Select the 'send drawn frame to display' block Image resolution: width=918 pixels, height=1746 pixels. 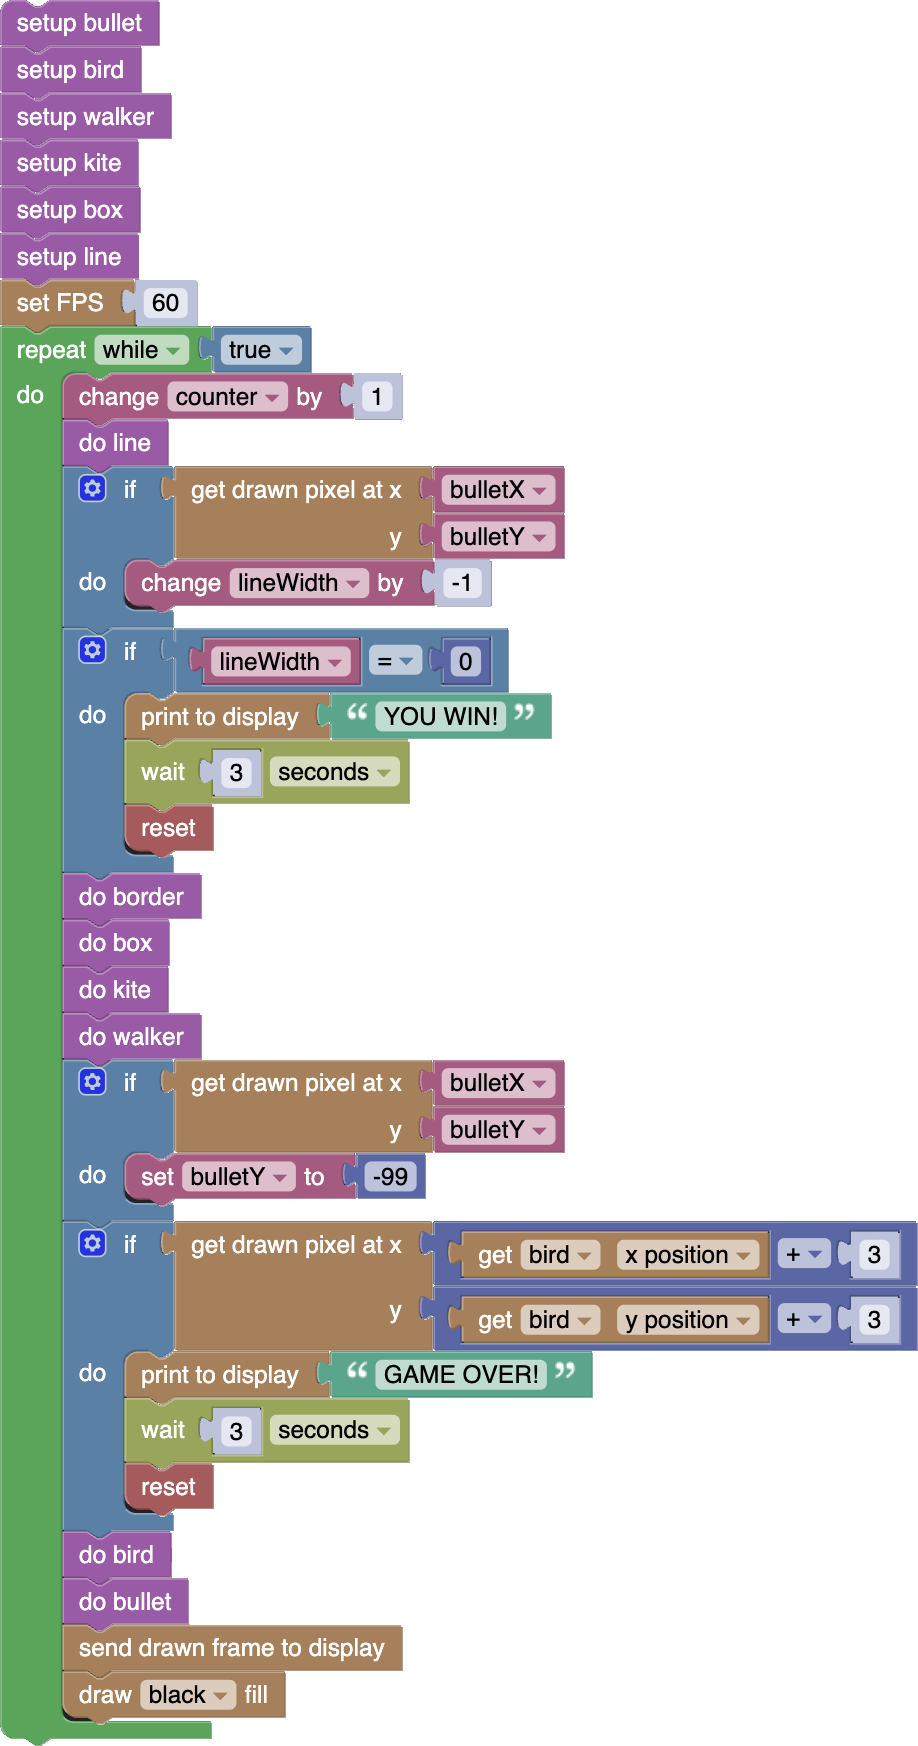click(x=231, y=1648)
